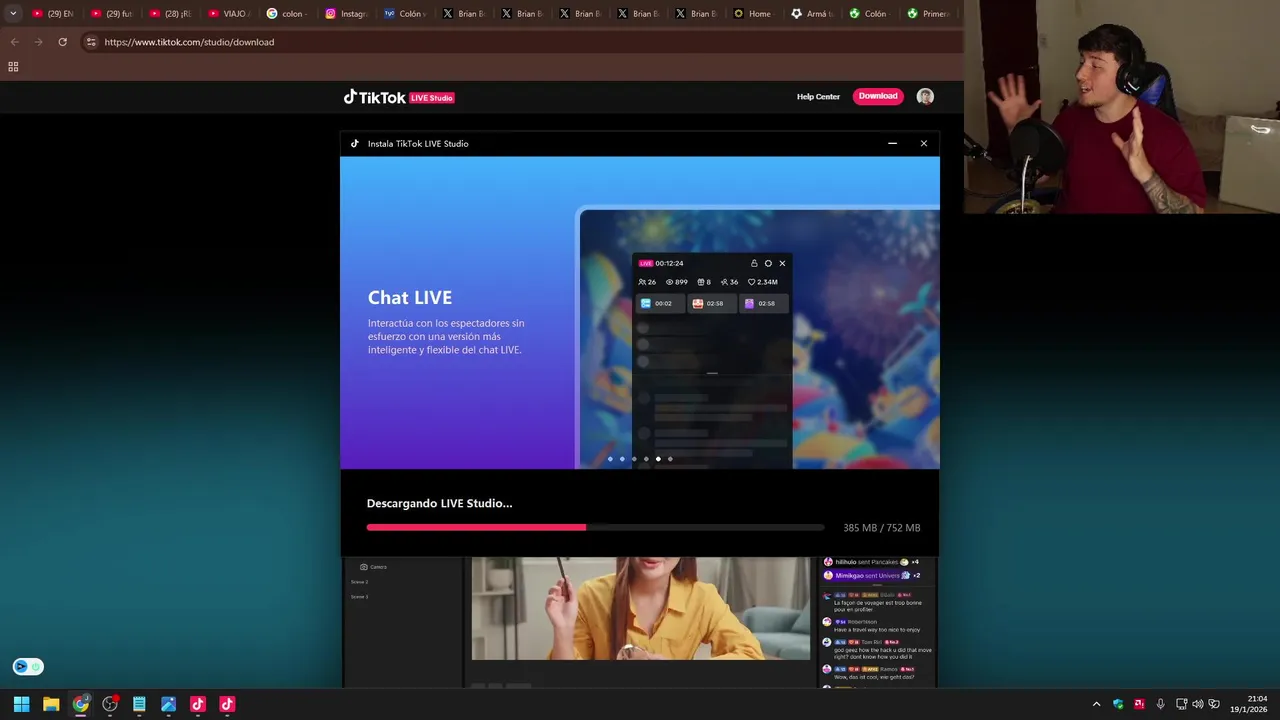
Task: Open the apps grid in bookmarks bar
Action: [x=13, y=67]
